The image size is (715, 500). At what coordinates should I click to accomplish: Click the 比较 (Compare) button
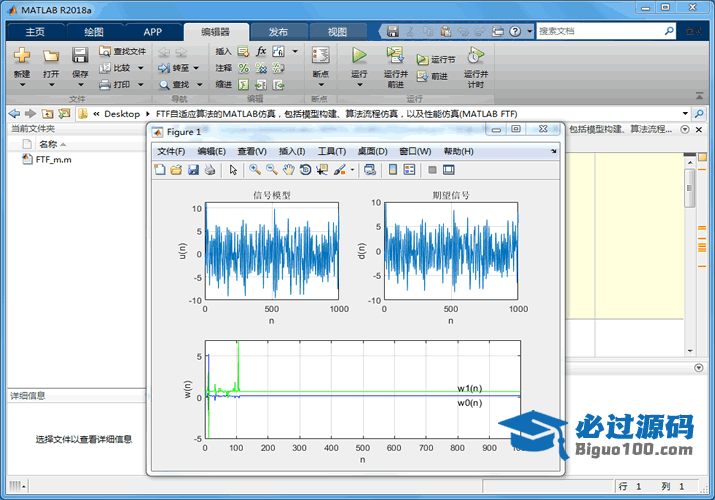click(115, 68)
